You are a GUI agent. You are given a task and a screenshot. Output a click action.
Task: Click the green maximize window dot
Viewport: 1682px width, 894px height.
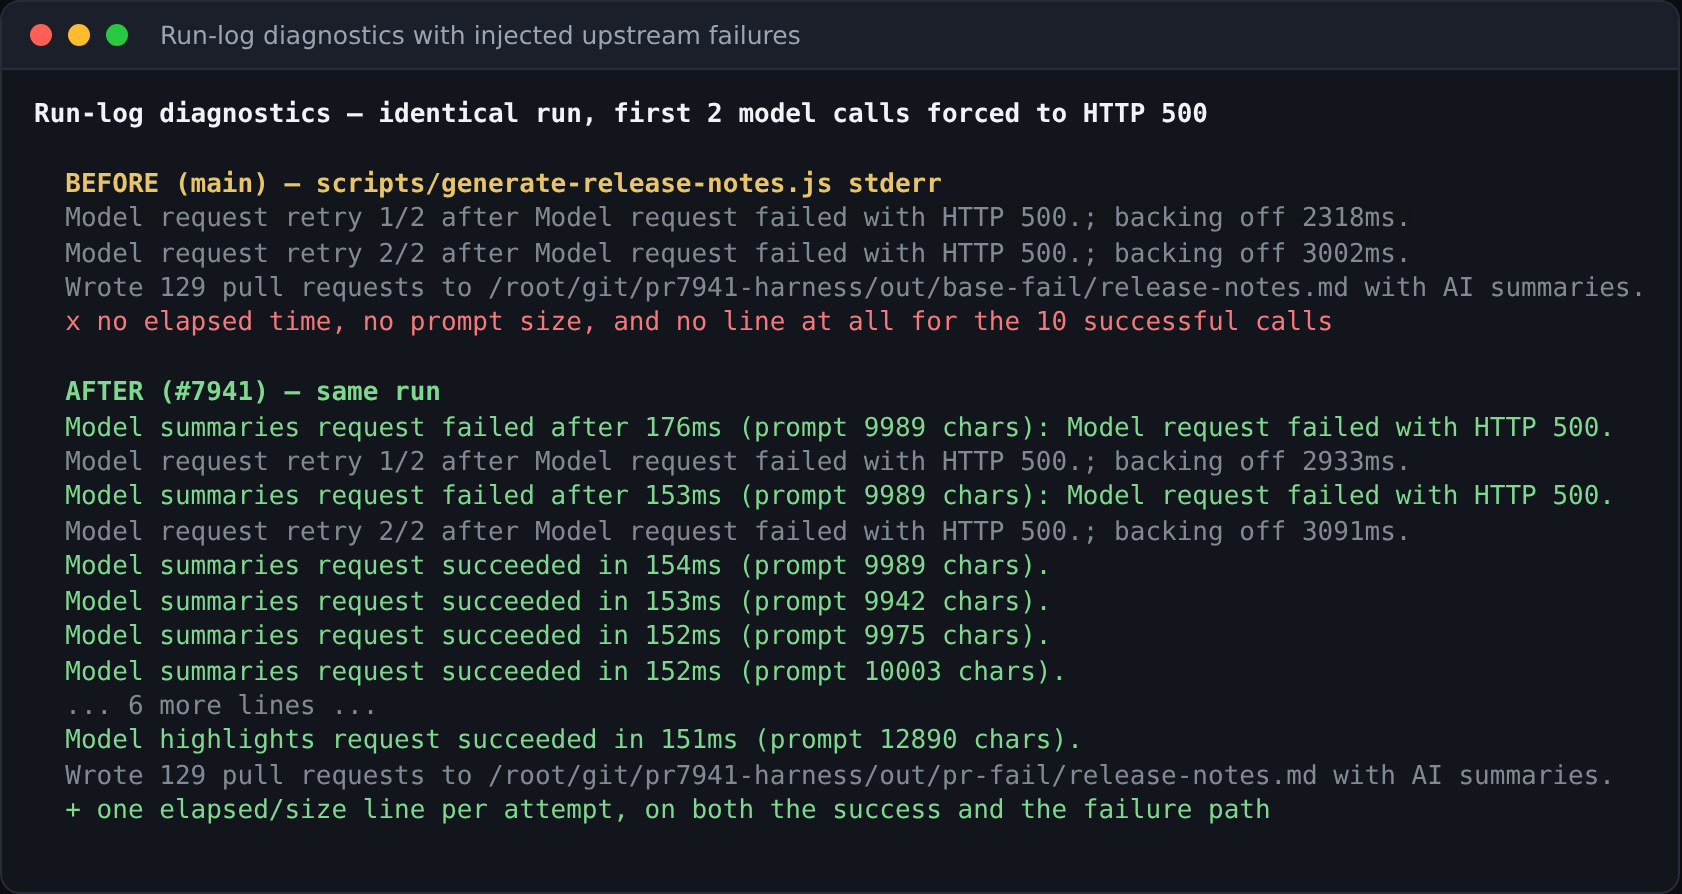pyautogui.click(x=117, y=35)
